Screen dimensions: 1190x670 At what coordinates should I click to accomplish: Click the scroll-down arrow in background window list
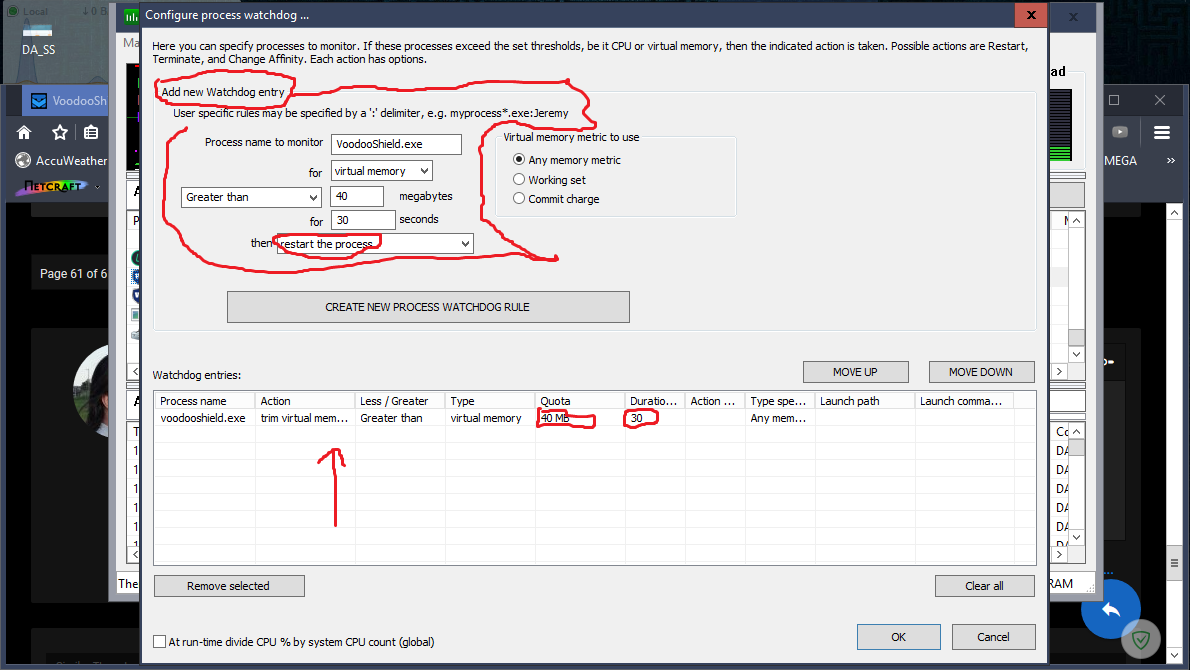coord(1076,354)
